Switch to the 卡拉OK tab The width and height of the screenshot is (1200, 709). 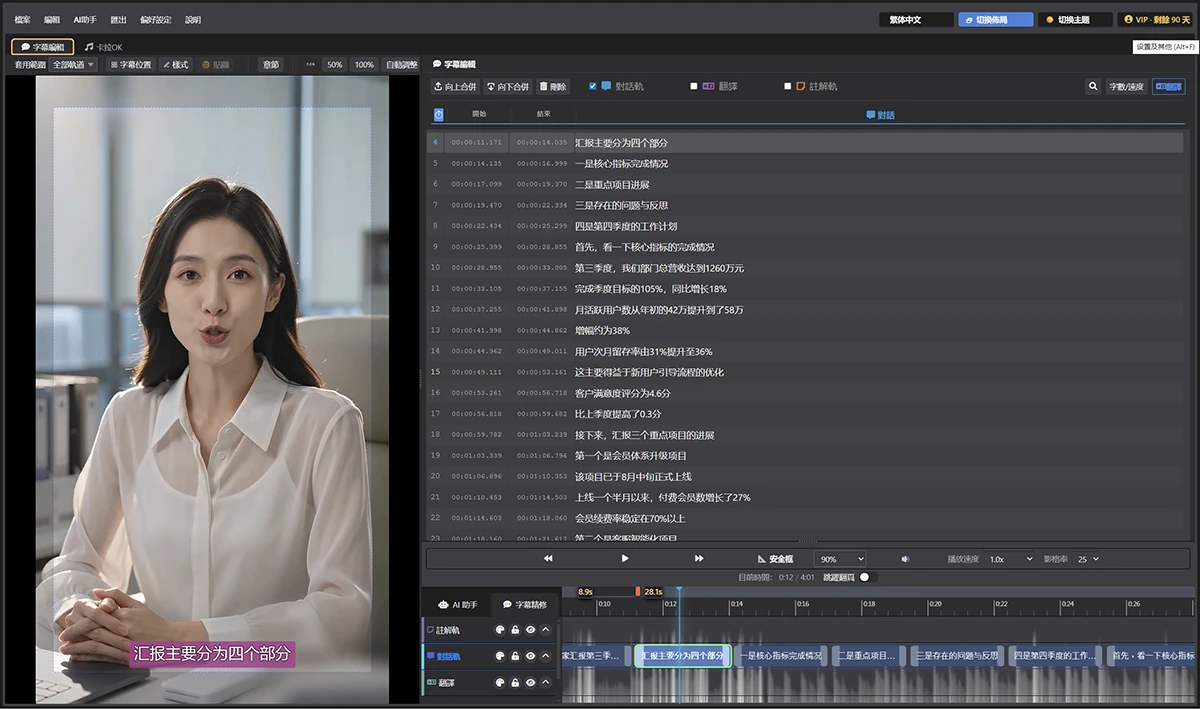click(103, 47)
